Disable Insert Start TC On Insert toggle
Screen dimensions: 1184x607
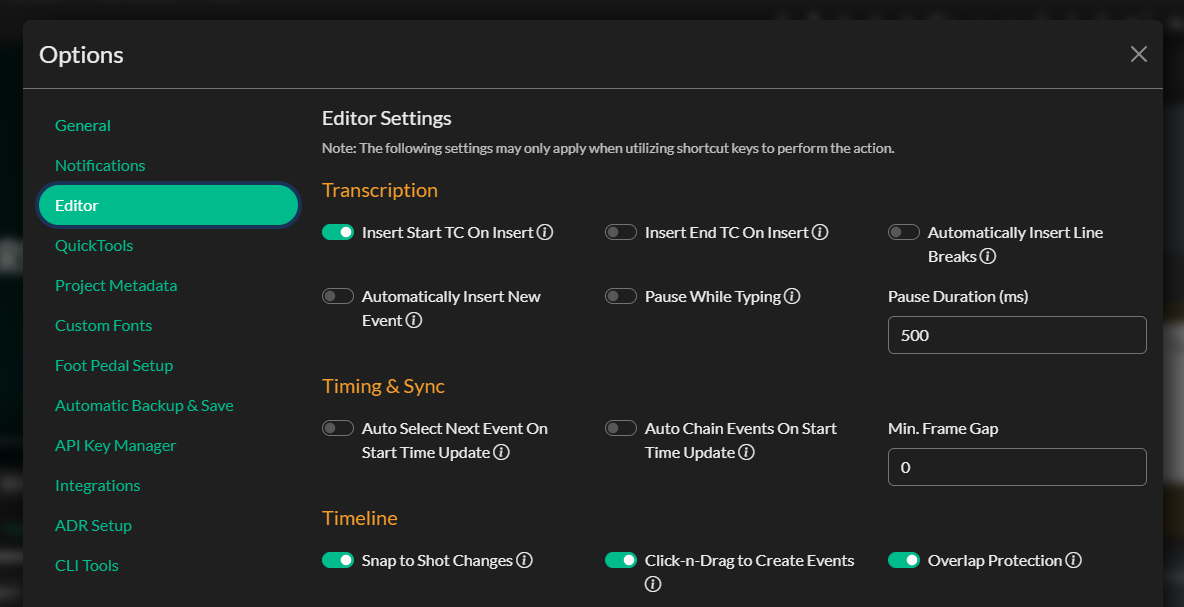pyautogui.click(x=338, y=233)
